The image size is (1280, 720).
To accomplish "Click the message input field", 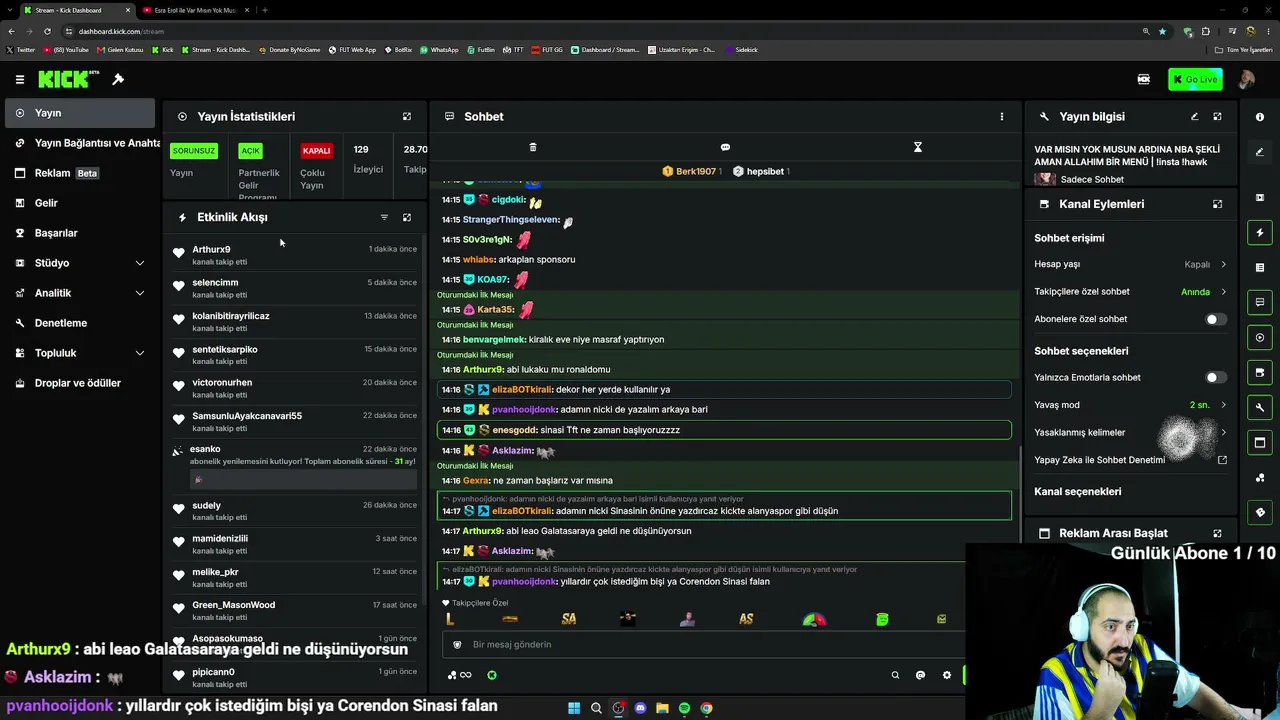I will 703,645.
